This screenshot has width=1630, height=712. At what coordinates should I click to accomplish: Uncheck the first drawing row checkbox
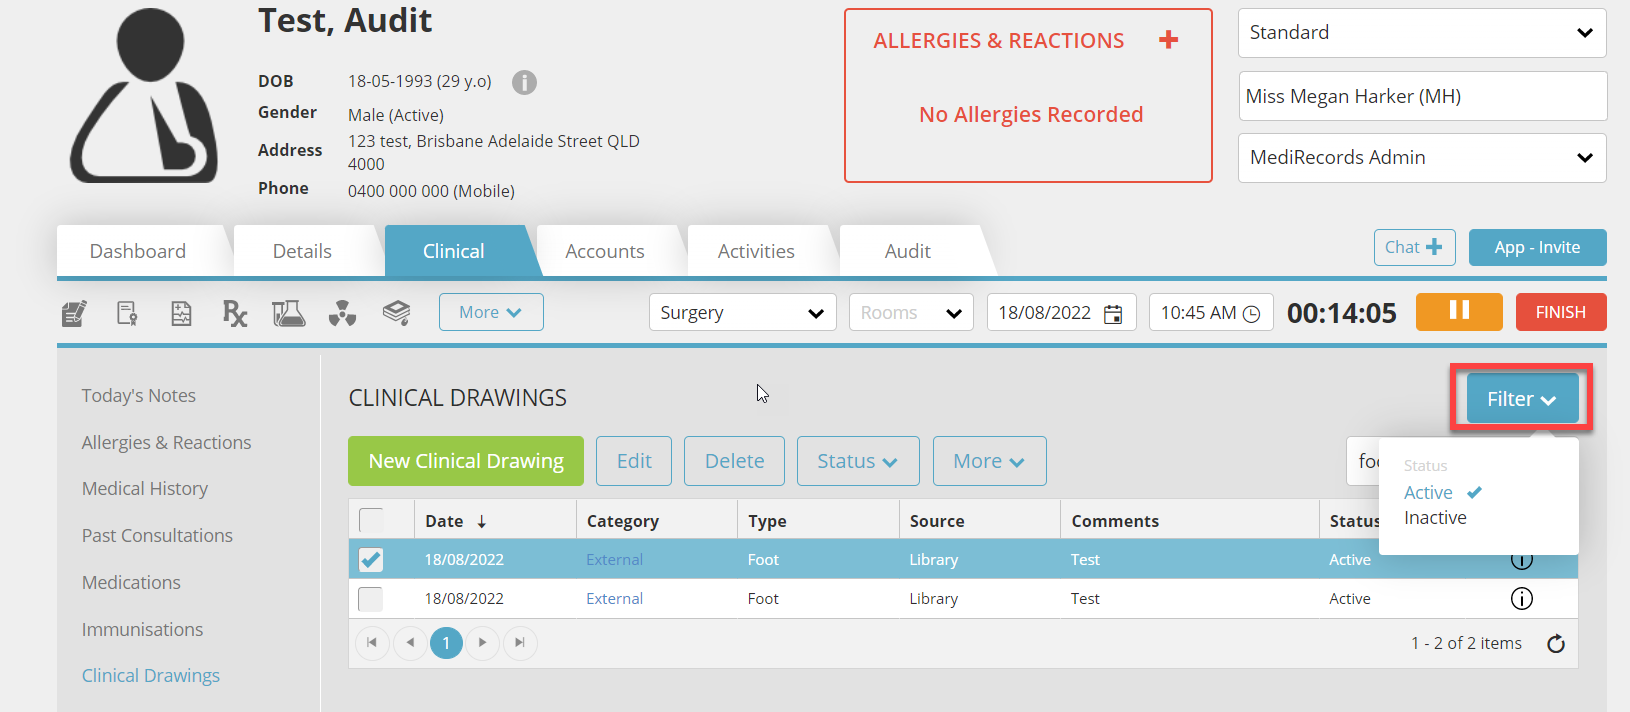click(371, 560)
